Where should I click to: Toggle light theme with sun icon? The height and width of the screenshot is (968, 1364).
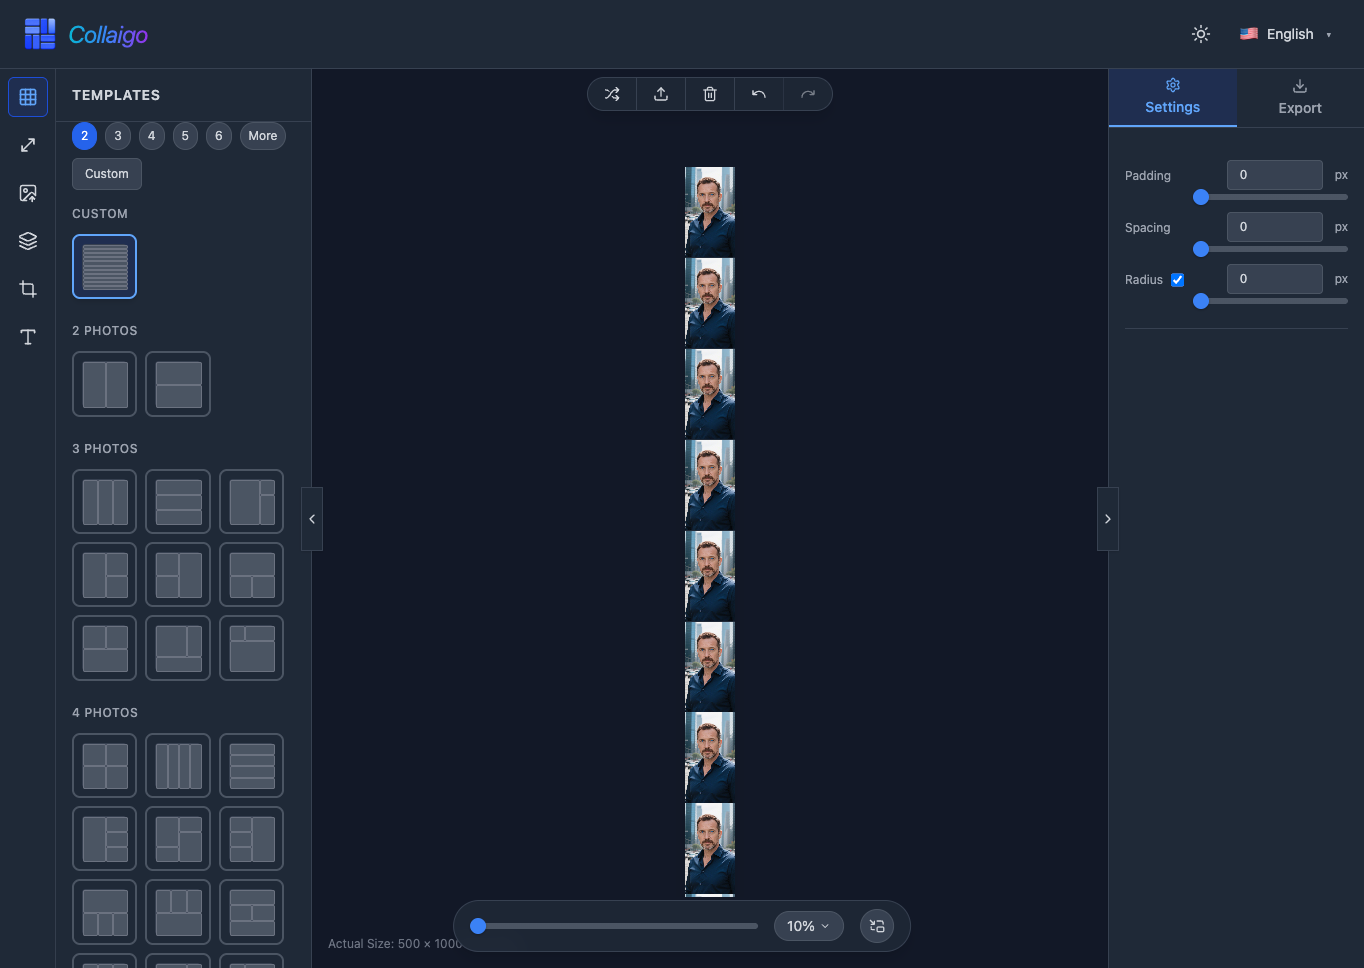pos(1201,34)
